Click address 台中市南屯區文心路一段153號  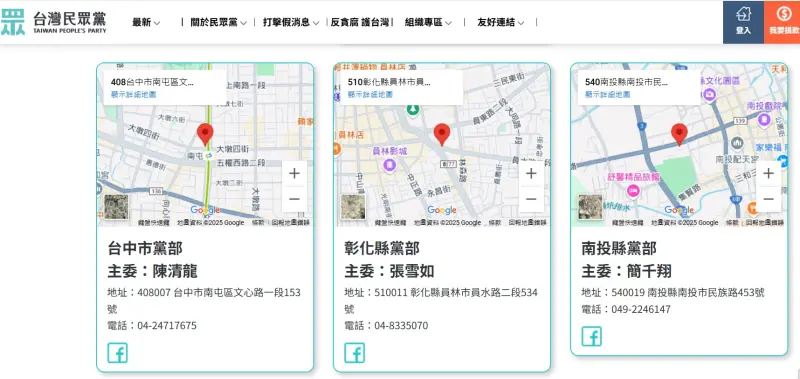pos(204,301)
